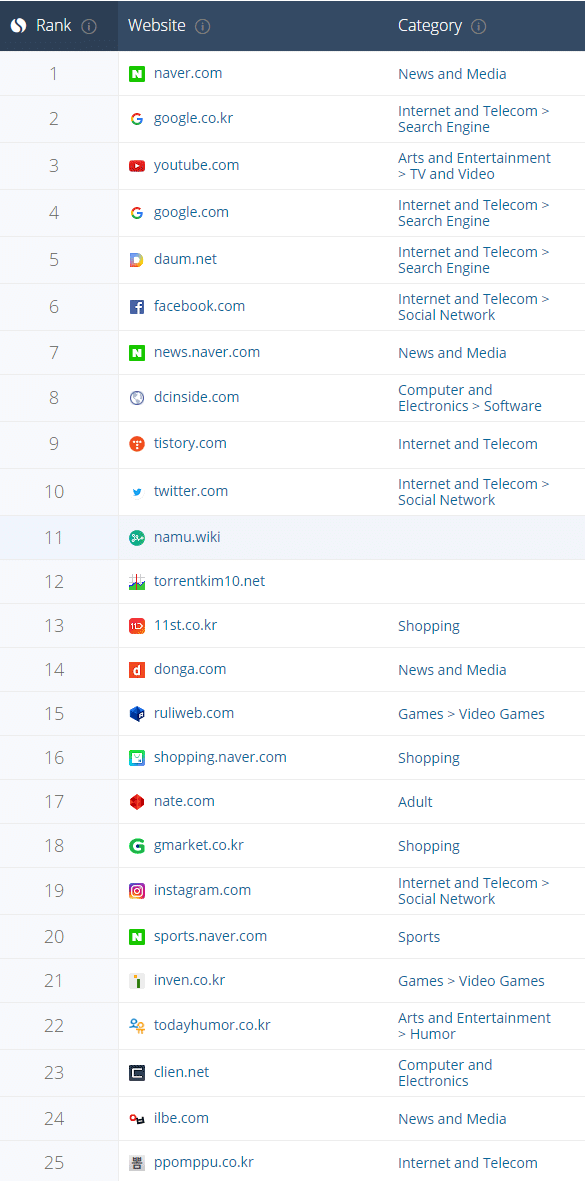The width and height of the screenshot is (585, 1181).
Task: Click the info icon beside Website header
Action: (203, 26)
